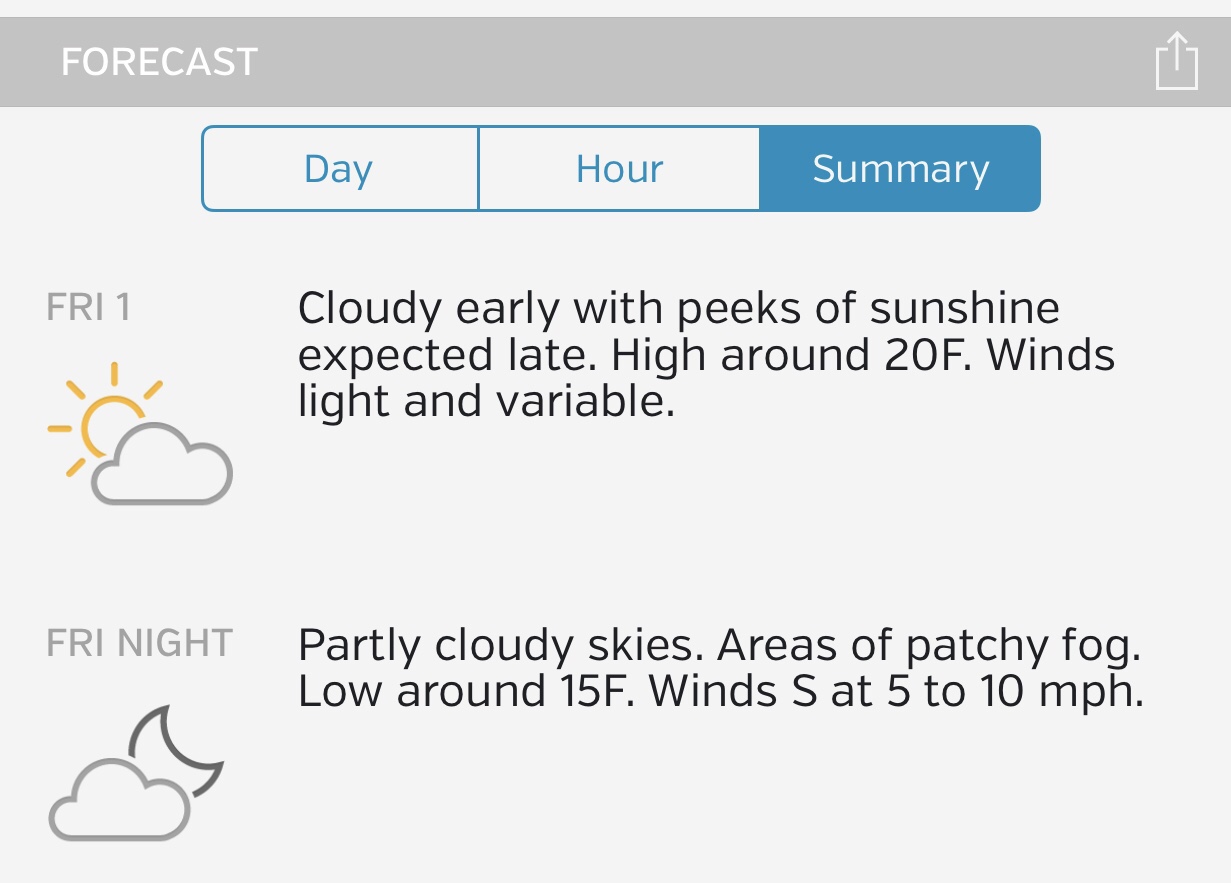Click the FRI 1 day label
The width and height of the screenshot is (1231, 883).
click(89, 307)
